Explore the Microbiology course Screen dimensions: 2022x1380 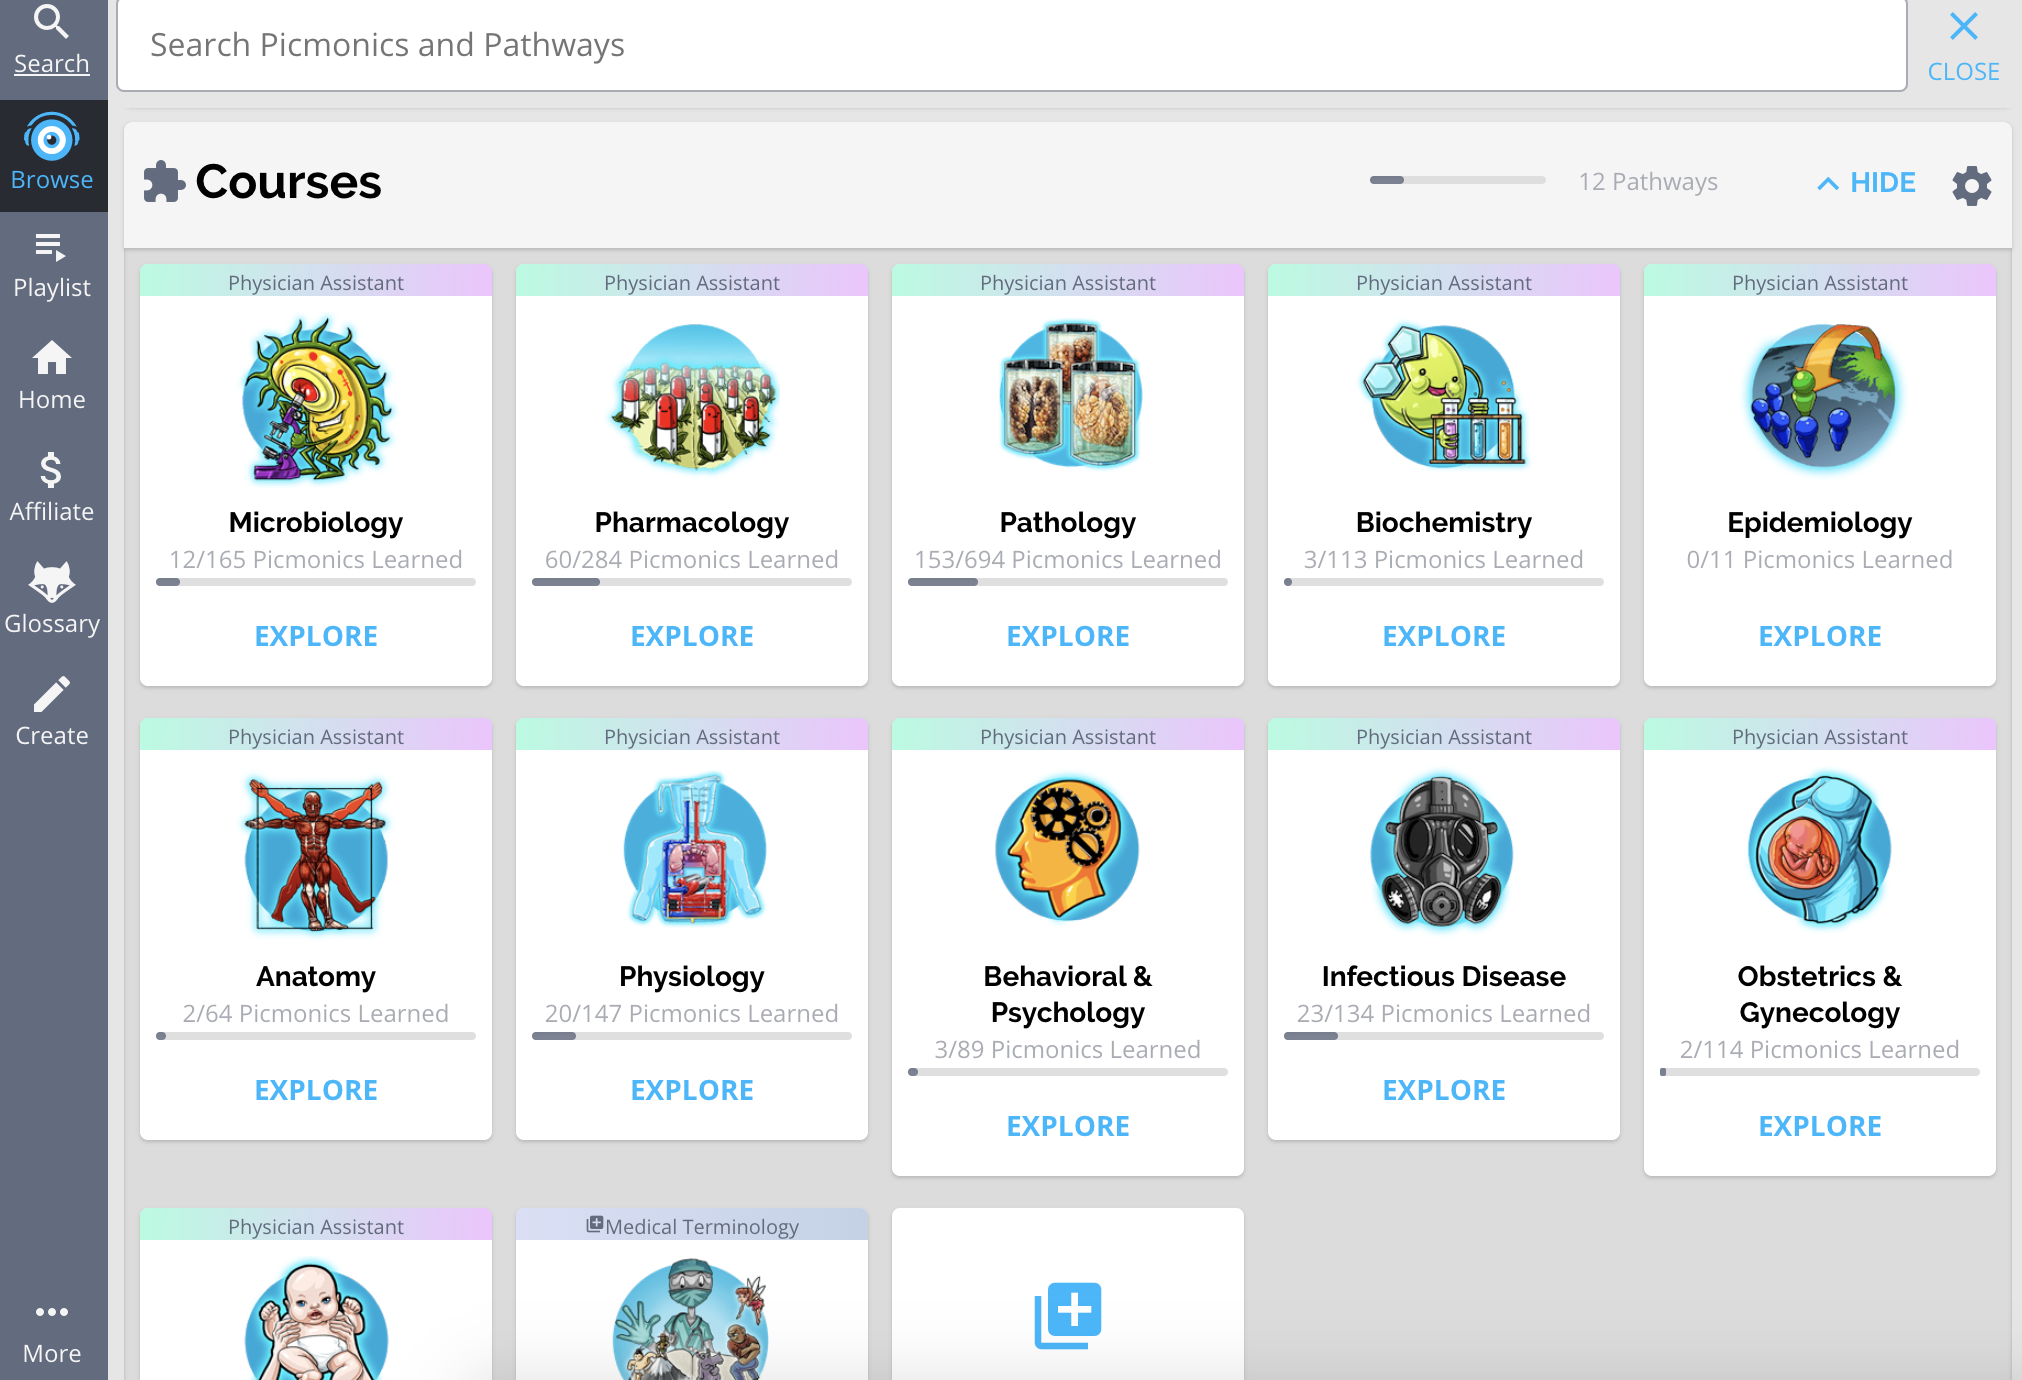coord(316,636)
